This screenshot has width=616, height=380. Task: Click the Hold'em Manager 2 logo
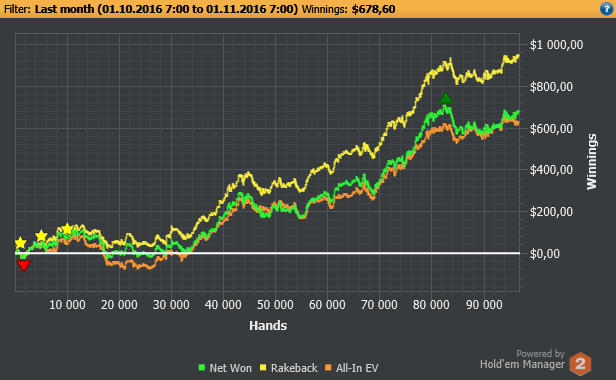pos(581,364)
